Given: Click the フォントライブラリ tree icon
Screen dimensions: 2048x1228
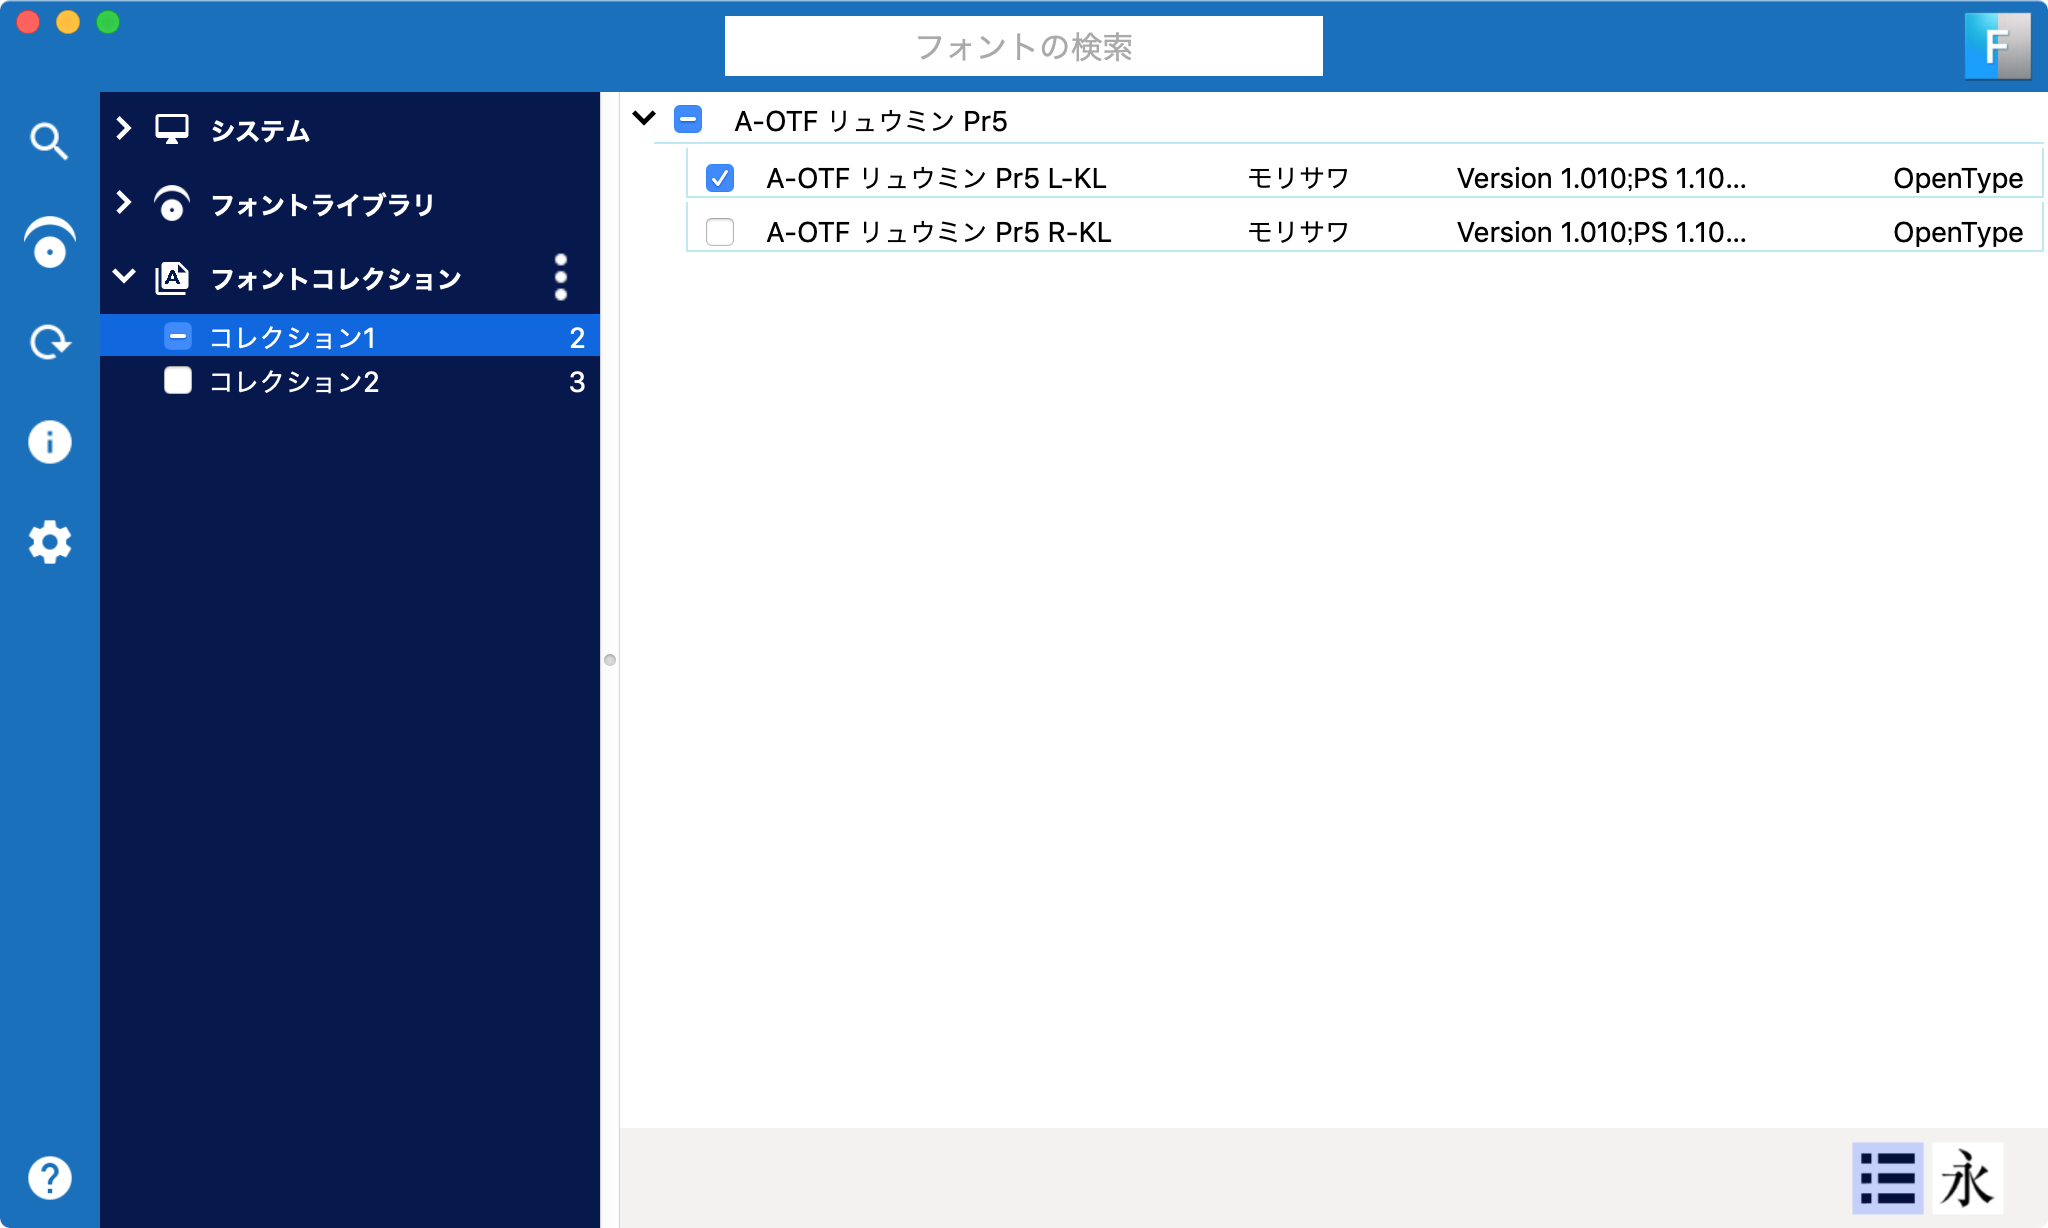Looking at the screenshot, I should click(x=172, y=204).
